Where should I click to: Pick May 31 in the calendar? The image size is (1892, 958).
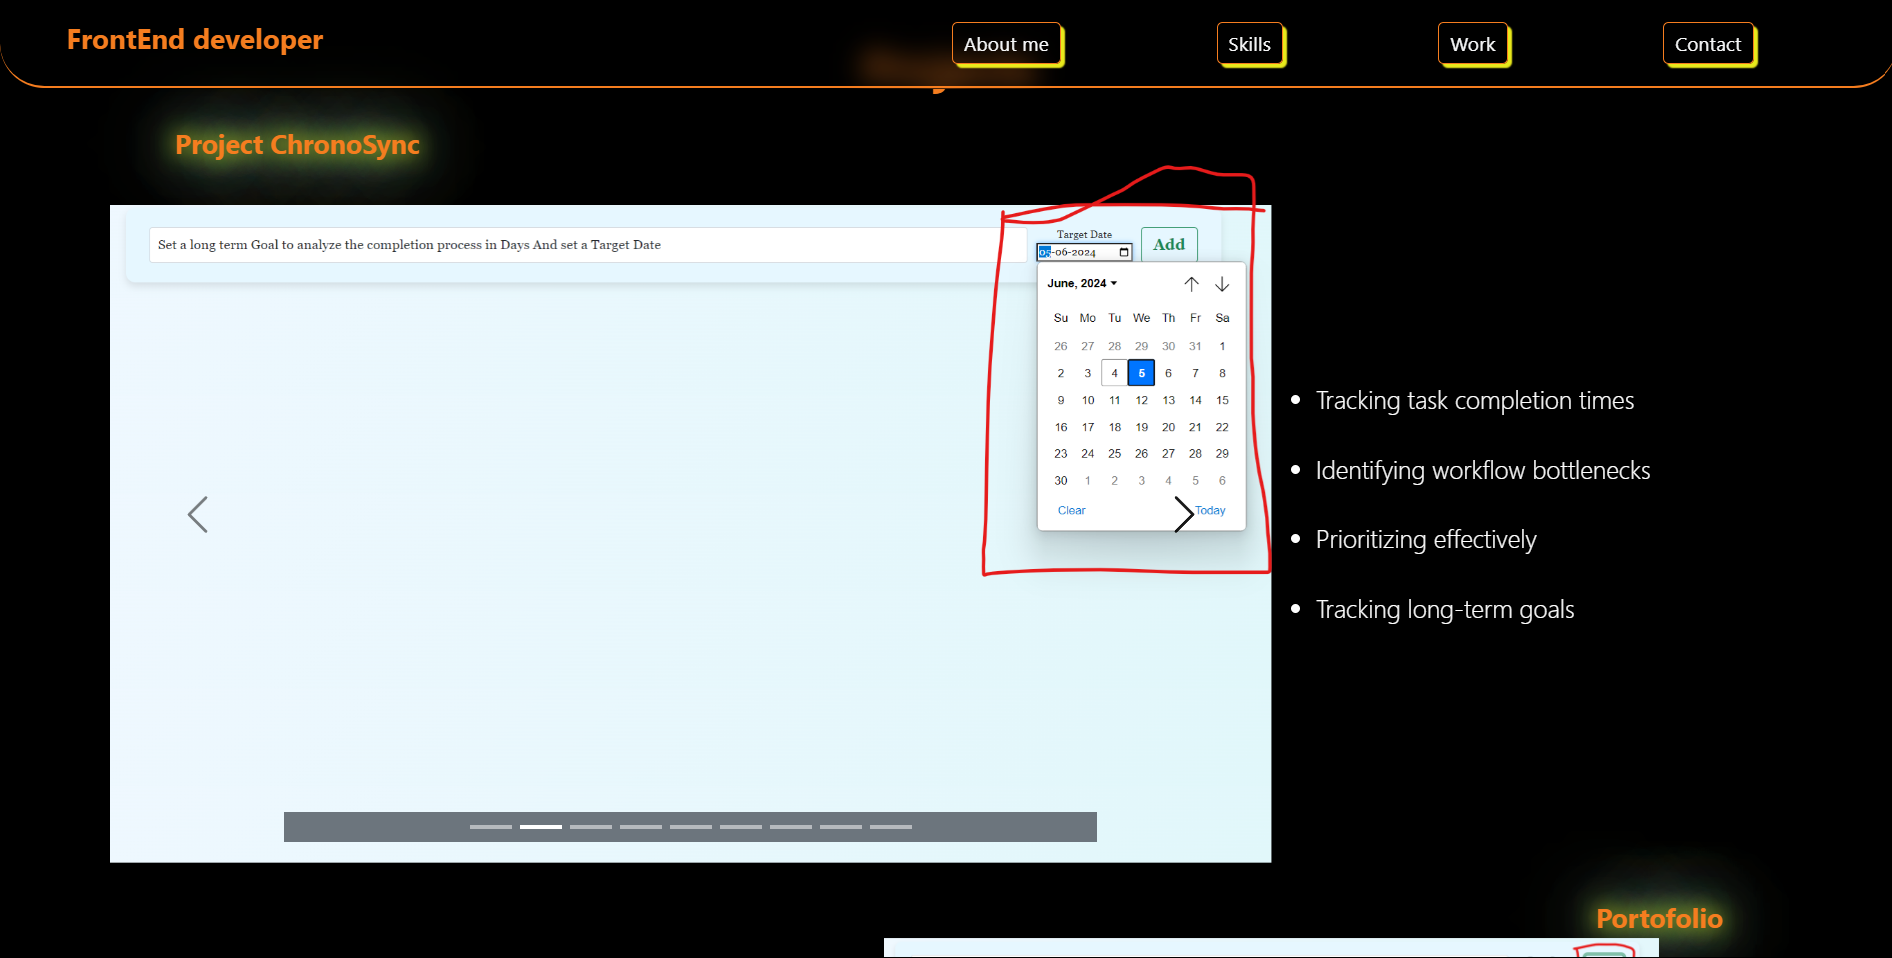(x=1195, y=346)
